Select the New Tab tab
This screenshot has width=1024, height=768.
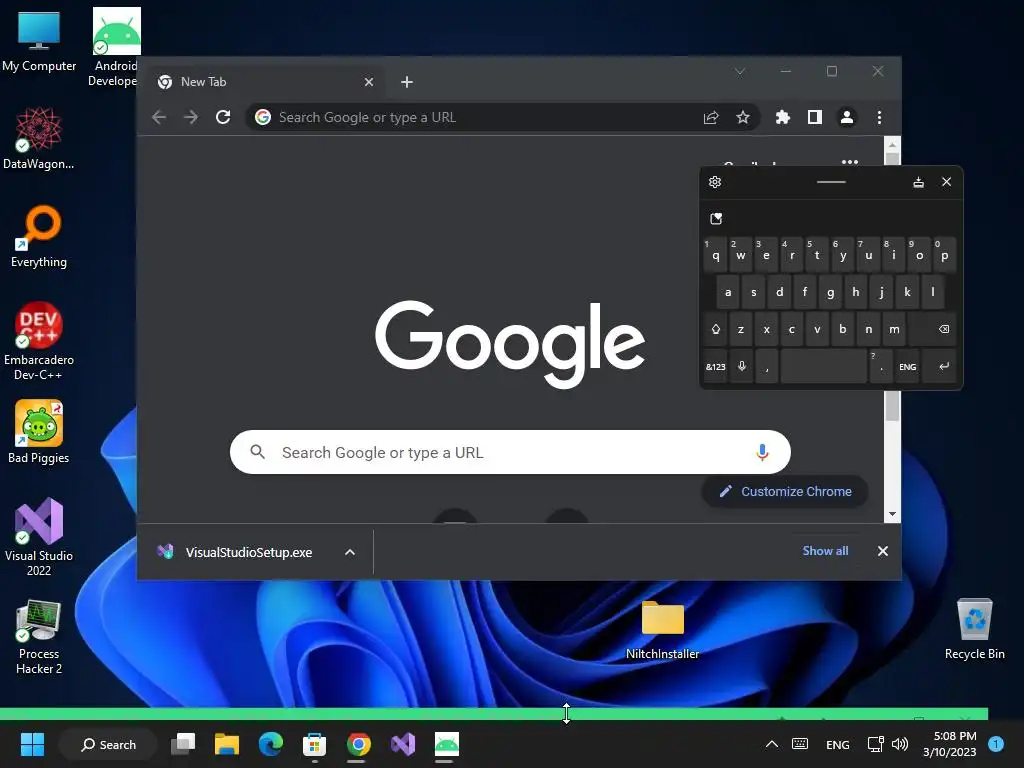pyautogui.click(x=264, y=82)
